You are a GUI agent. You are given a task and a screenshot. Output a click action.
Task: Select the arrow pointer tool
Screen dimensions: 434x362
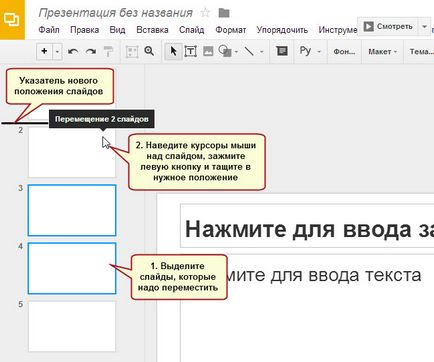coord(173,51)
